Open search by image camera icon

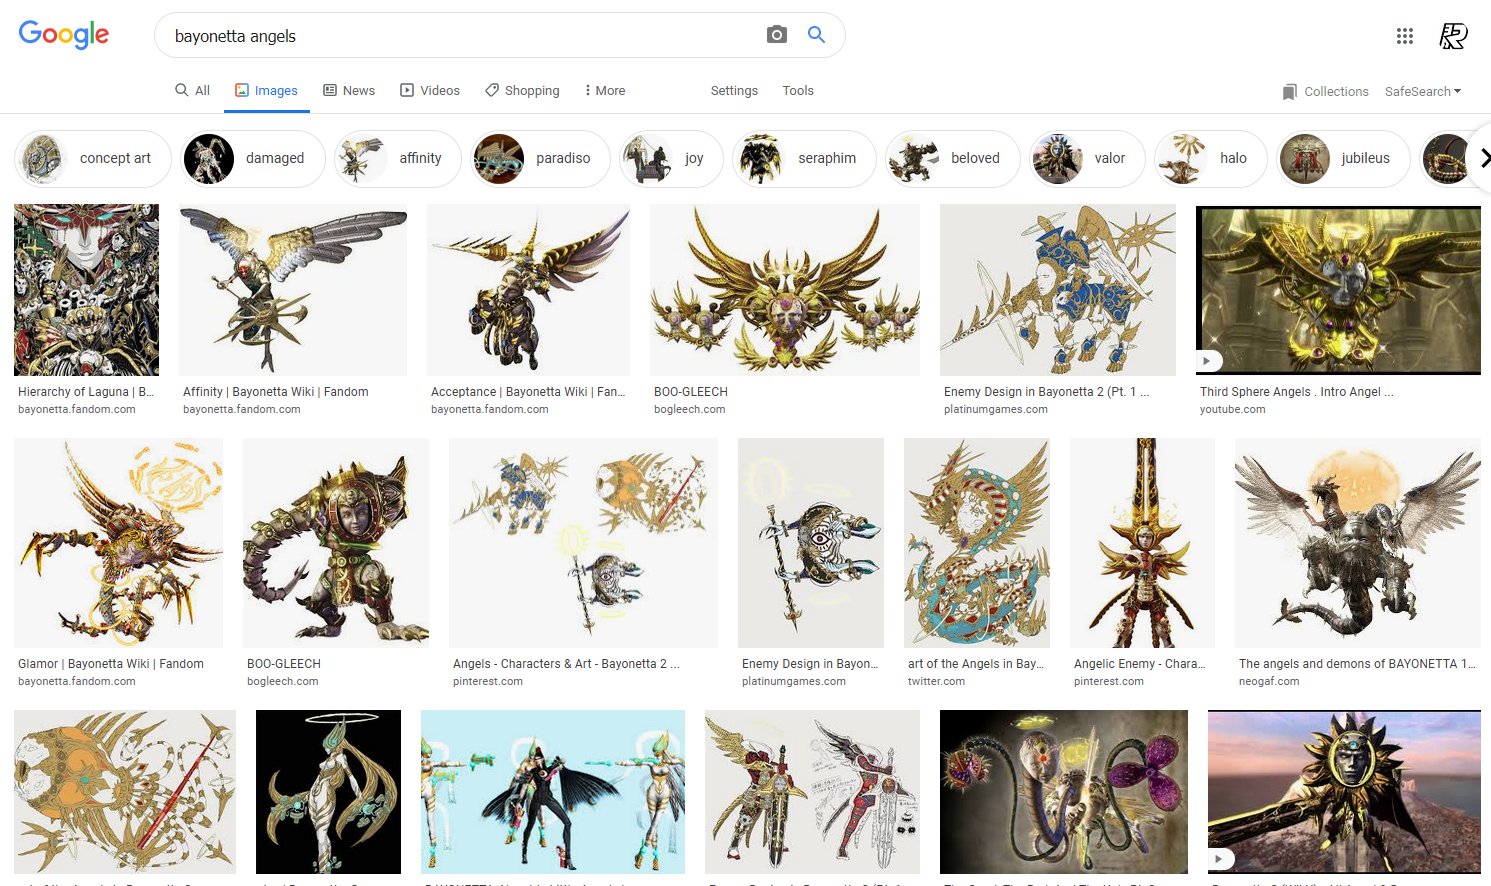[776, 35]
